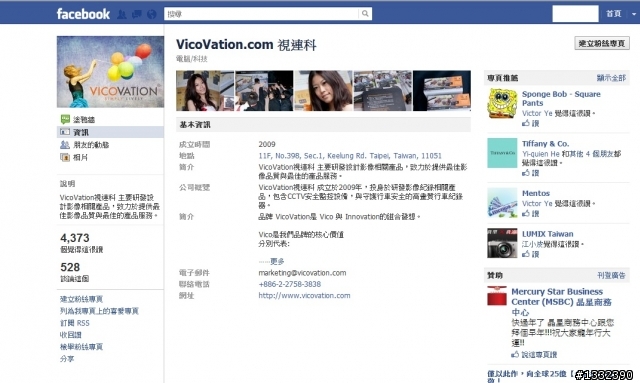Open first photo of woman in red
This screenshot has width=640, height=383.
coord(205,91)
